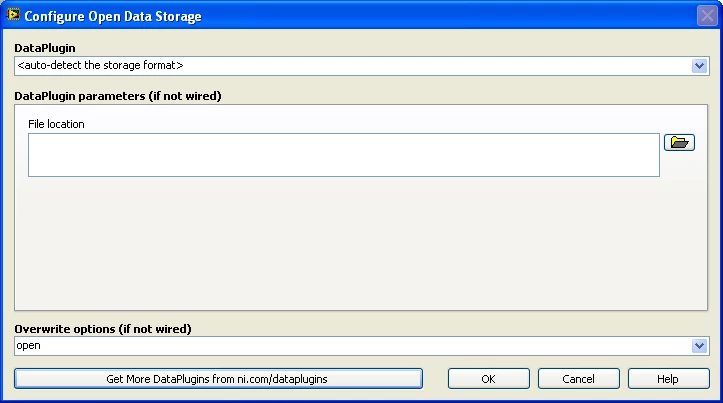
Task: Expand the Overwrite options dropdown arrow
Action: point(699,346)
